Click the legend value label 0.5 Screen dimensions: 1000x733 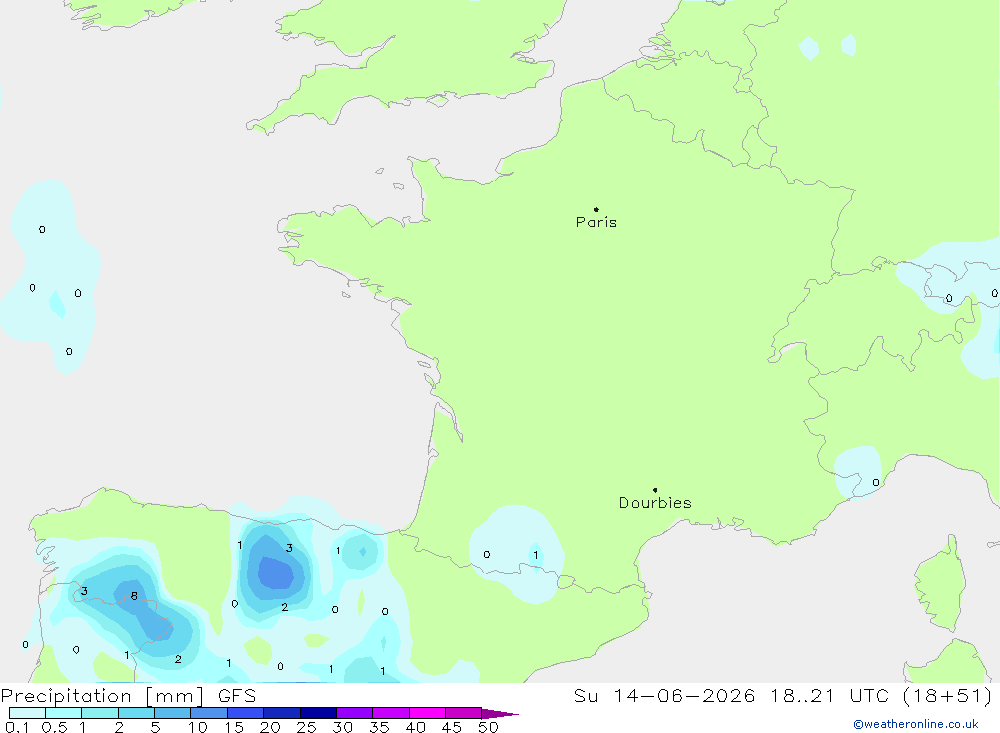click(54, 727)
